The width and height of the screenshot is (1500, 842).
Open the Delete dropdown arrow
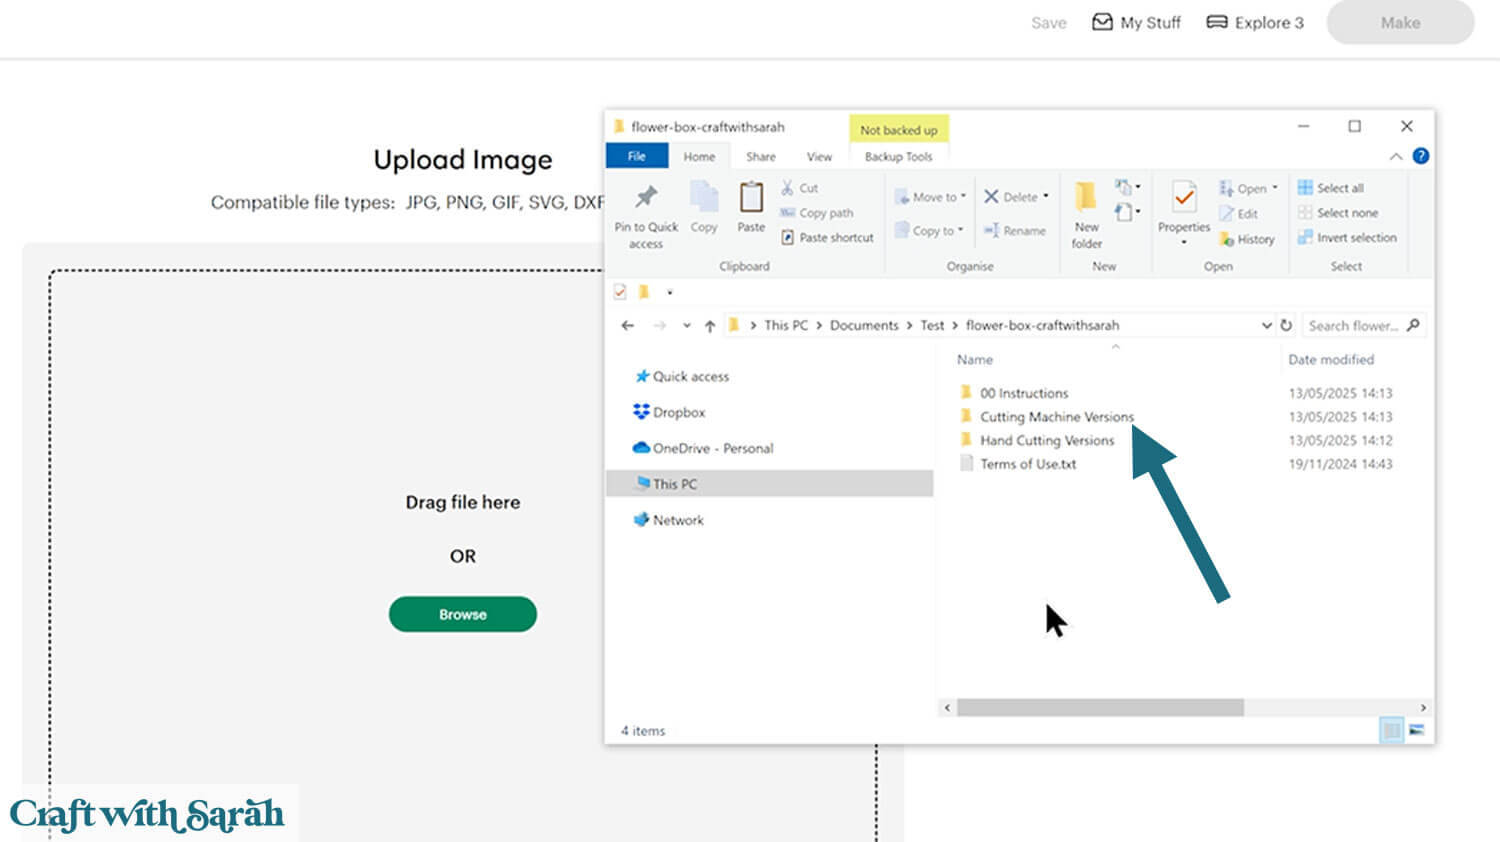click(1046, 197)
